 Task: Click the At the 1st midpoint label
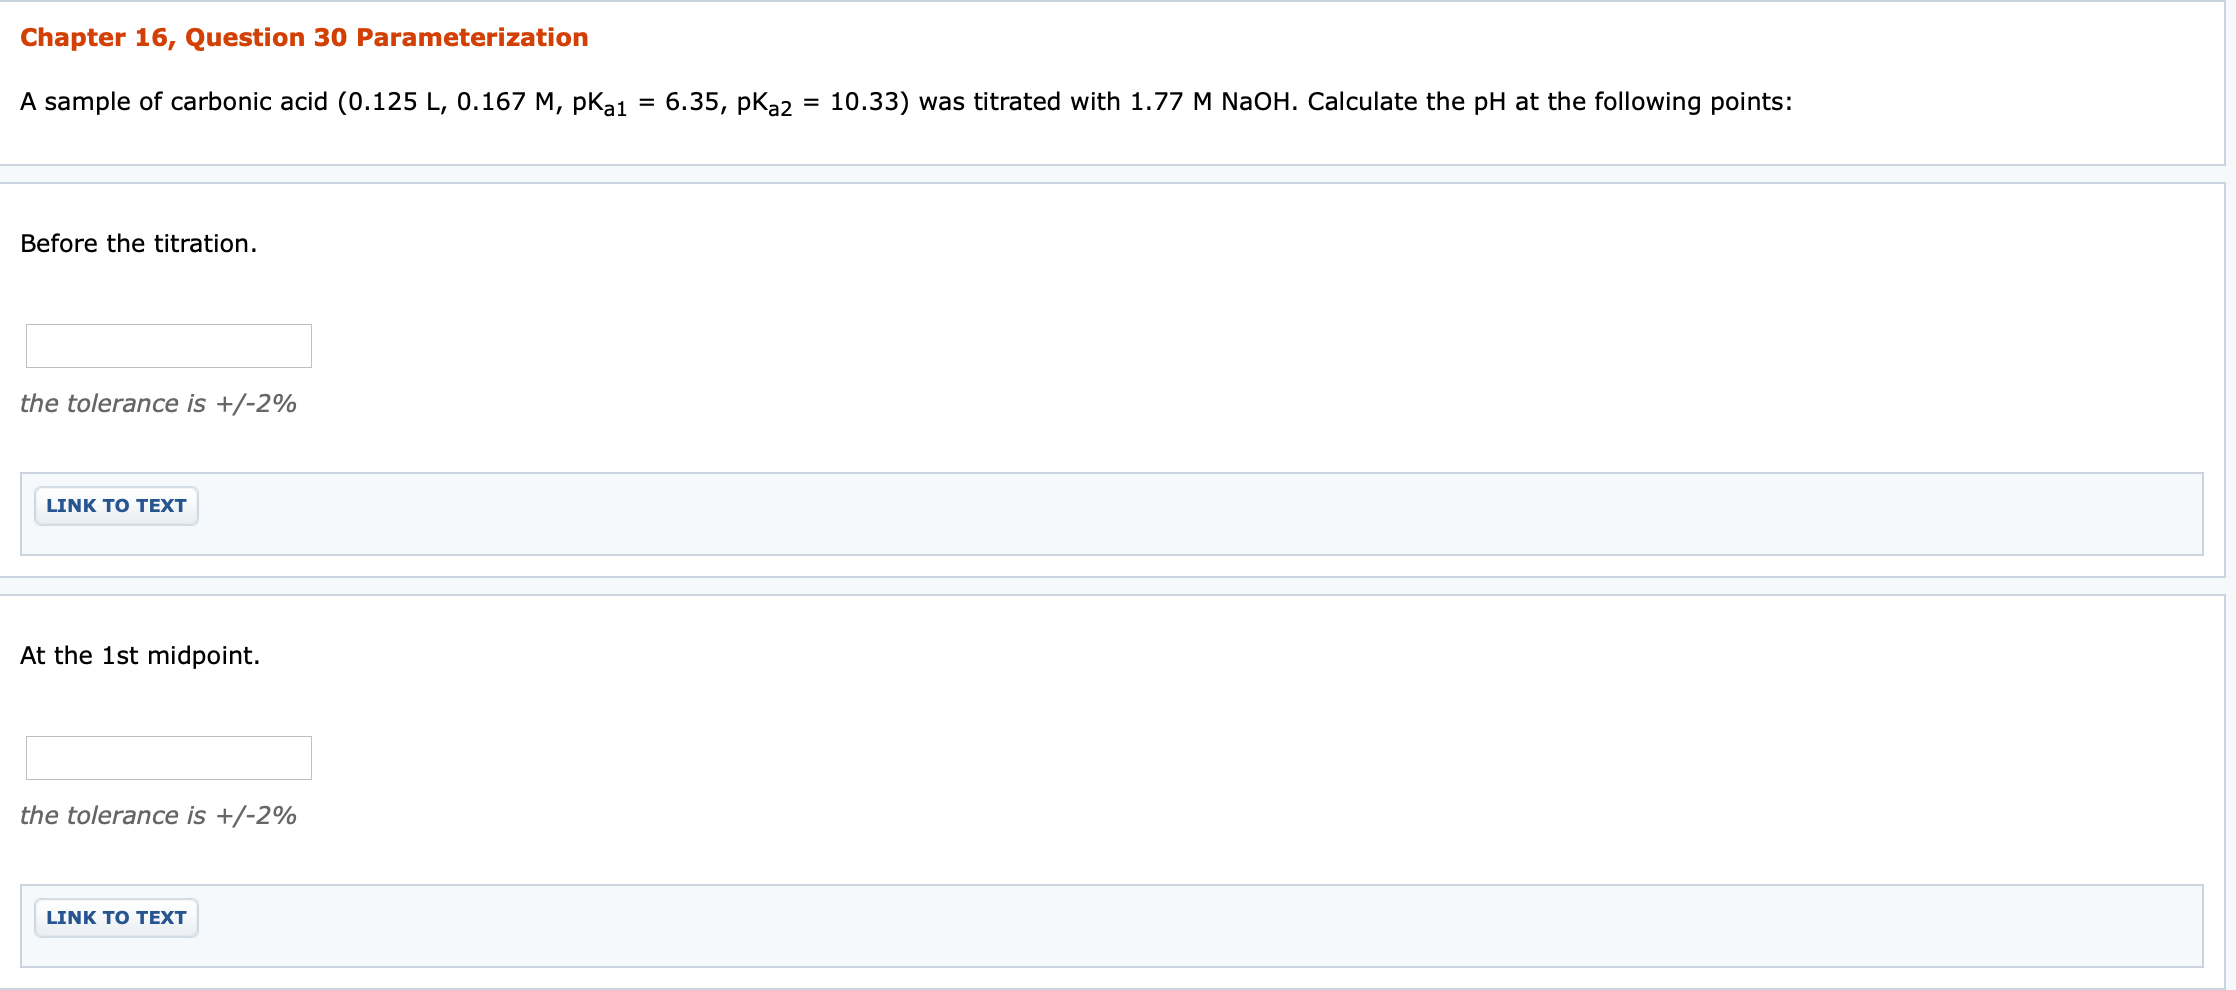pos(140,655)
